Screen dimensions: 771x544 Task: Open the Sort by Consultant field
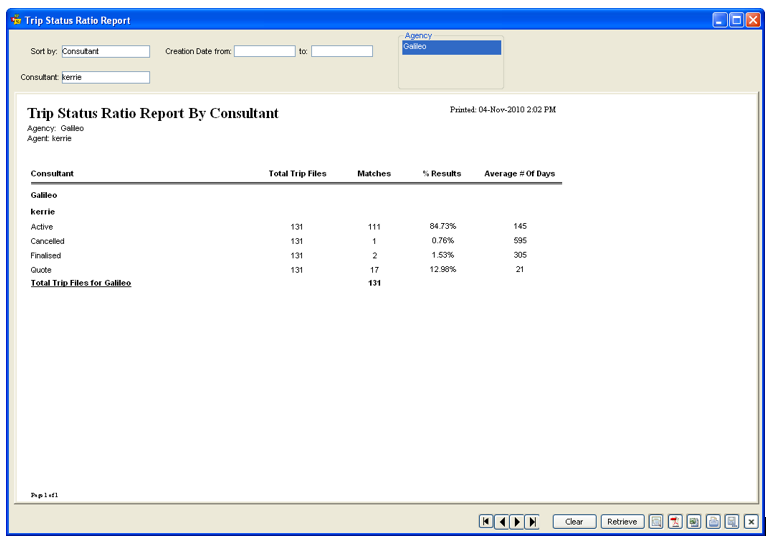[106, 51]
